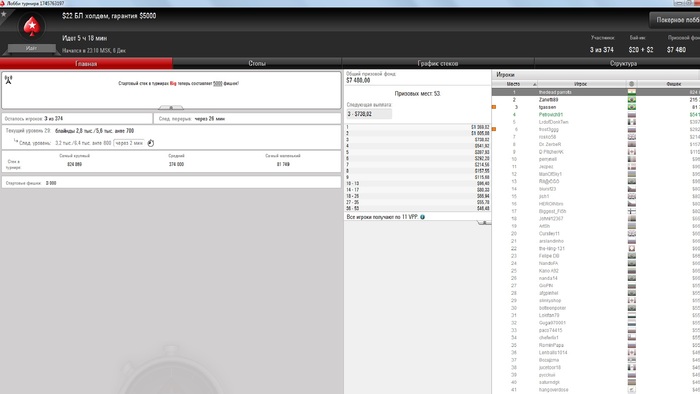The width and height of the screenshot is (700, 394).
Task: Click the Игрок column header
Action: [x=580, y=84]
